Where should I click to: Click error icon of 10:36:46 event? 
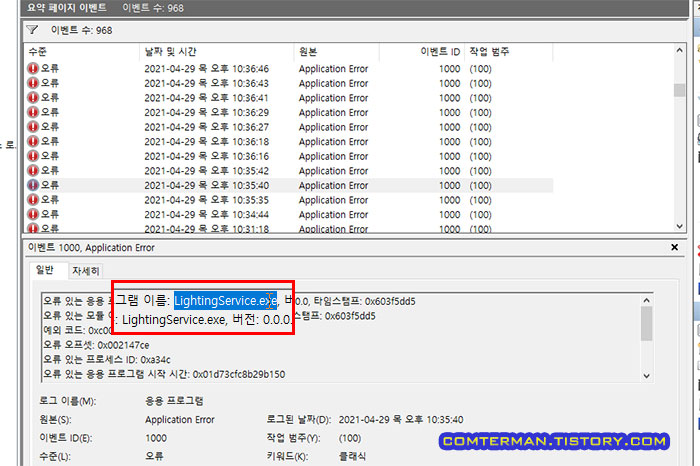pos(33,68)
